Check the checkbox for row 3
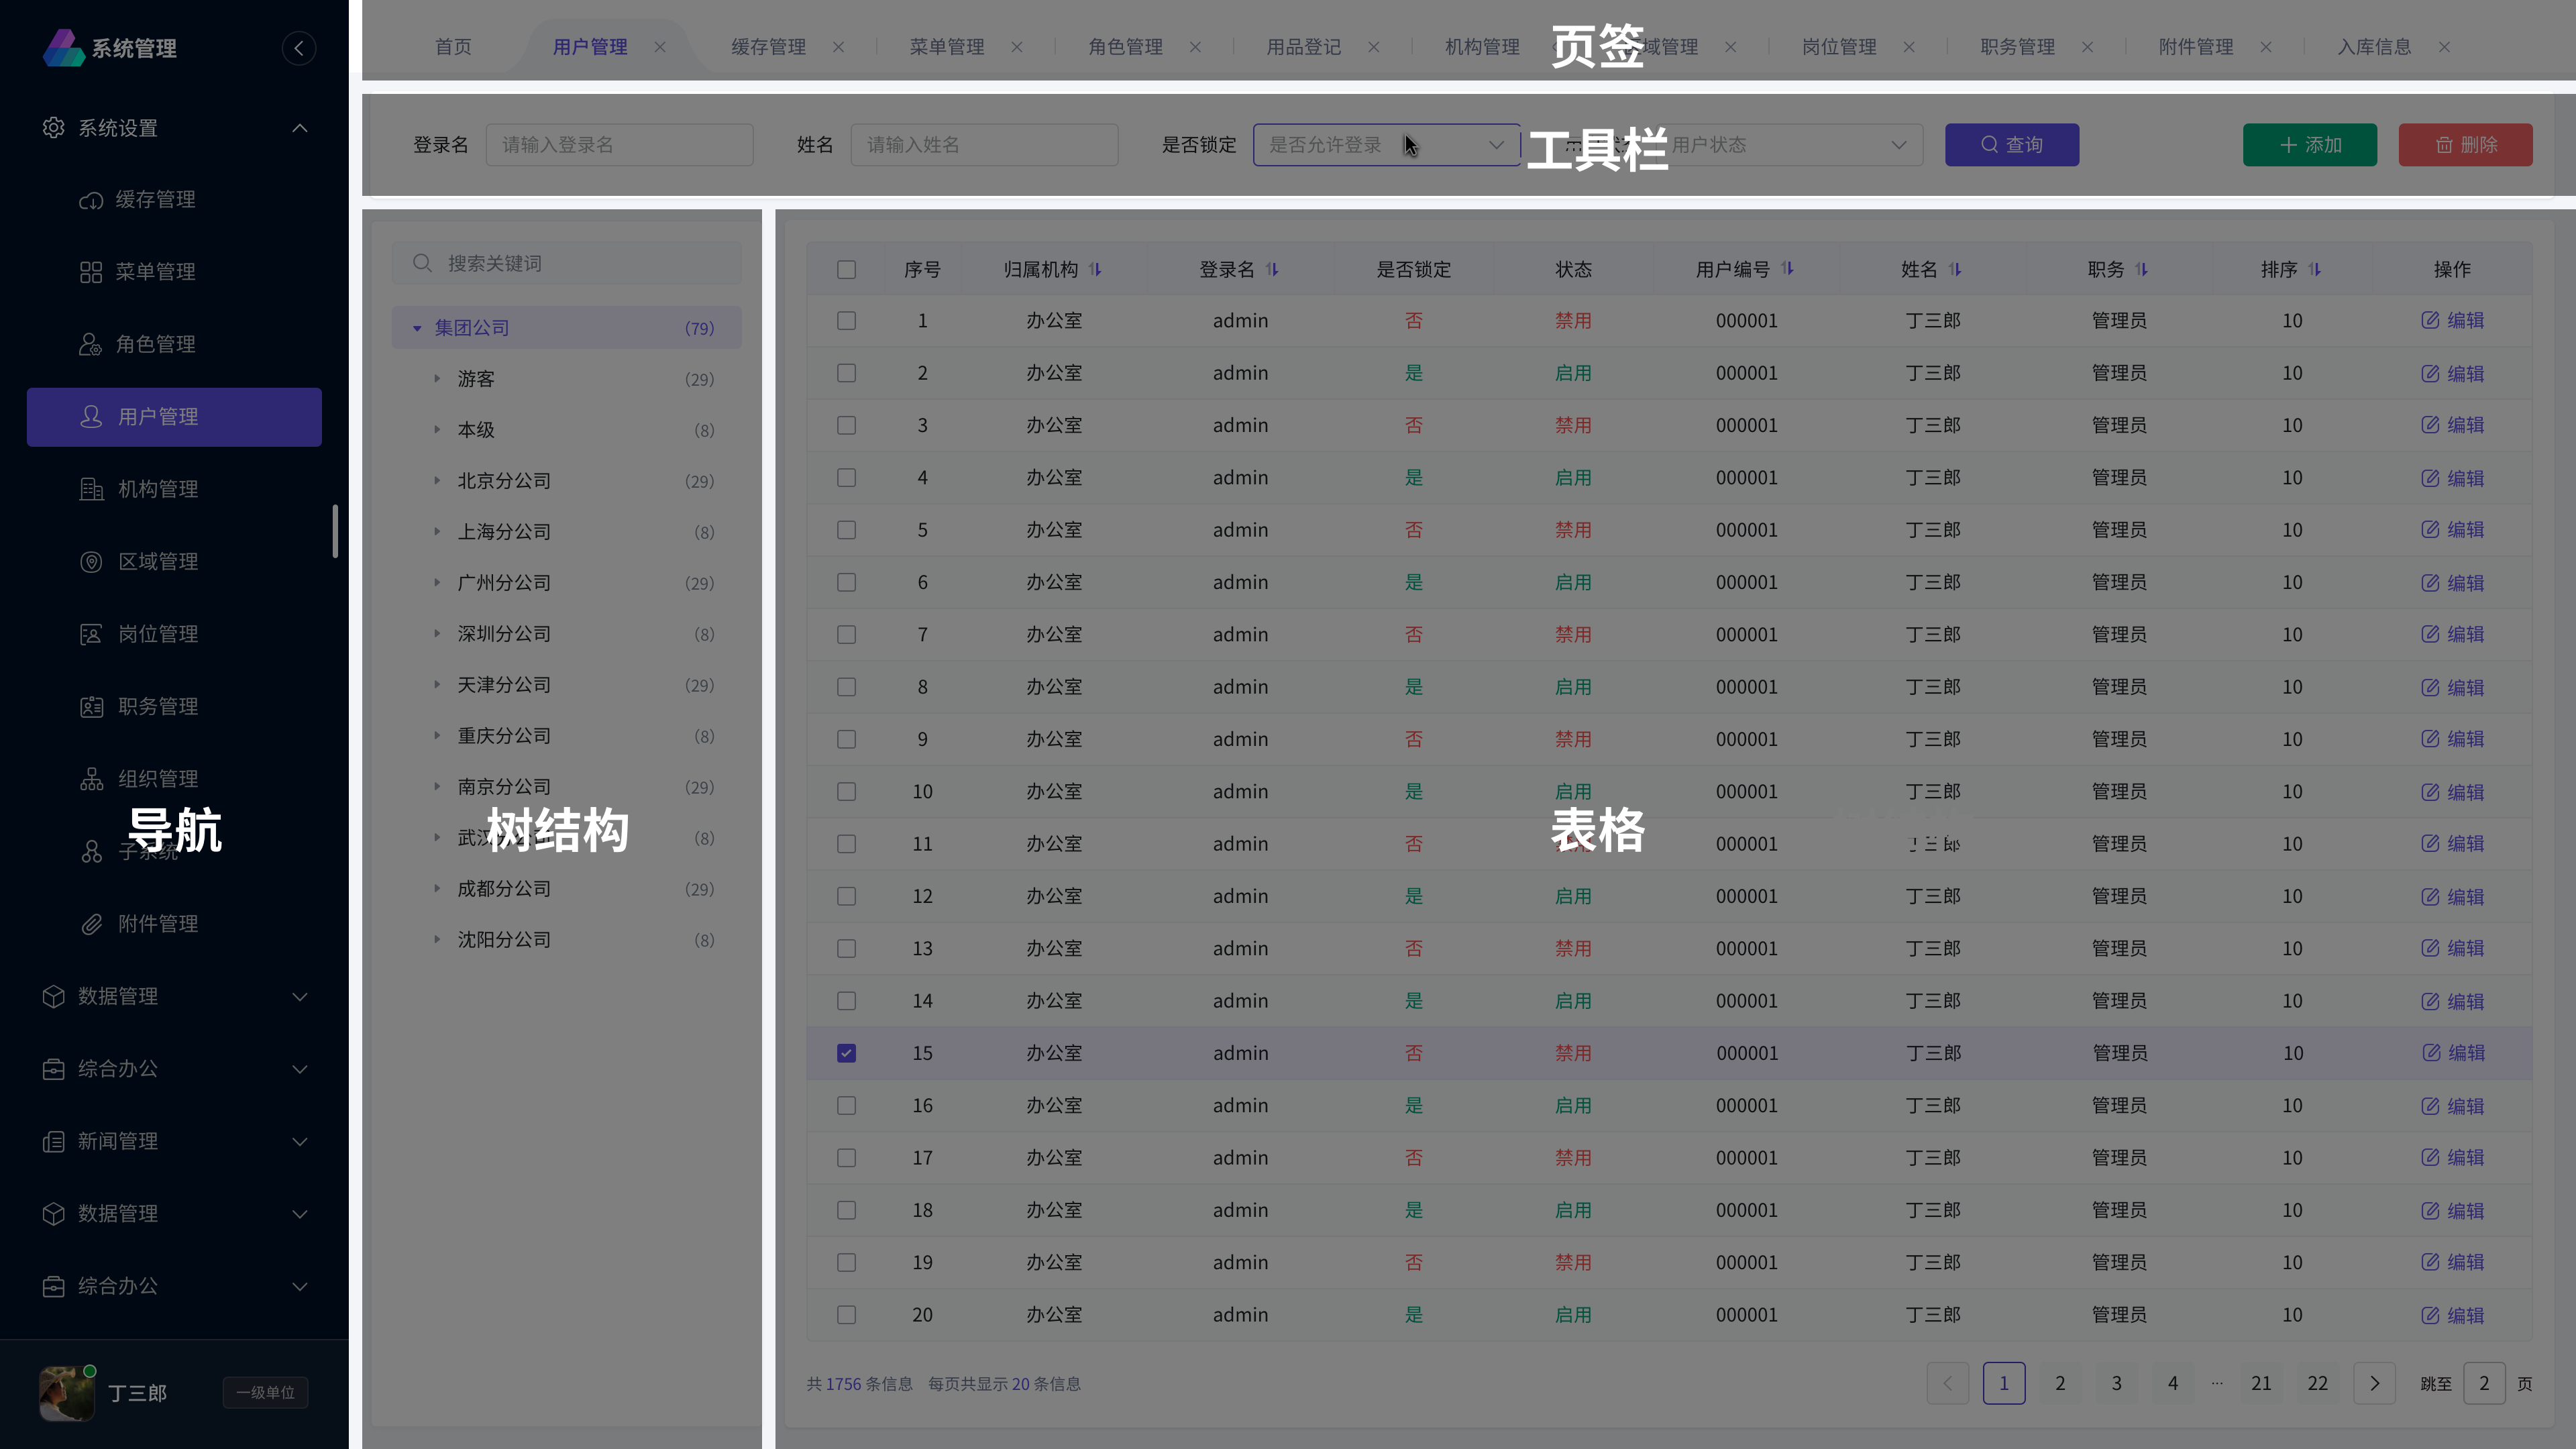Viewport: 2576px width, 1449px height. tap(846, 425)
